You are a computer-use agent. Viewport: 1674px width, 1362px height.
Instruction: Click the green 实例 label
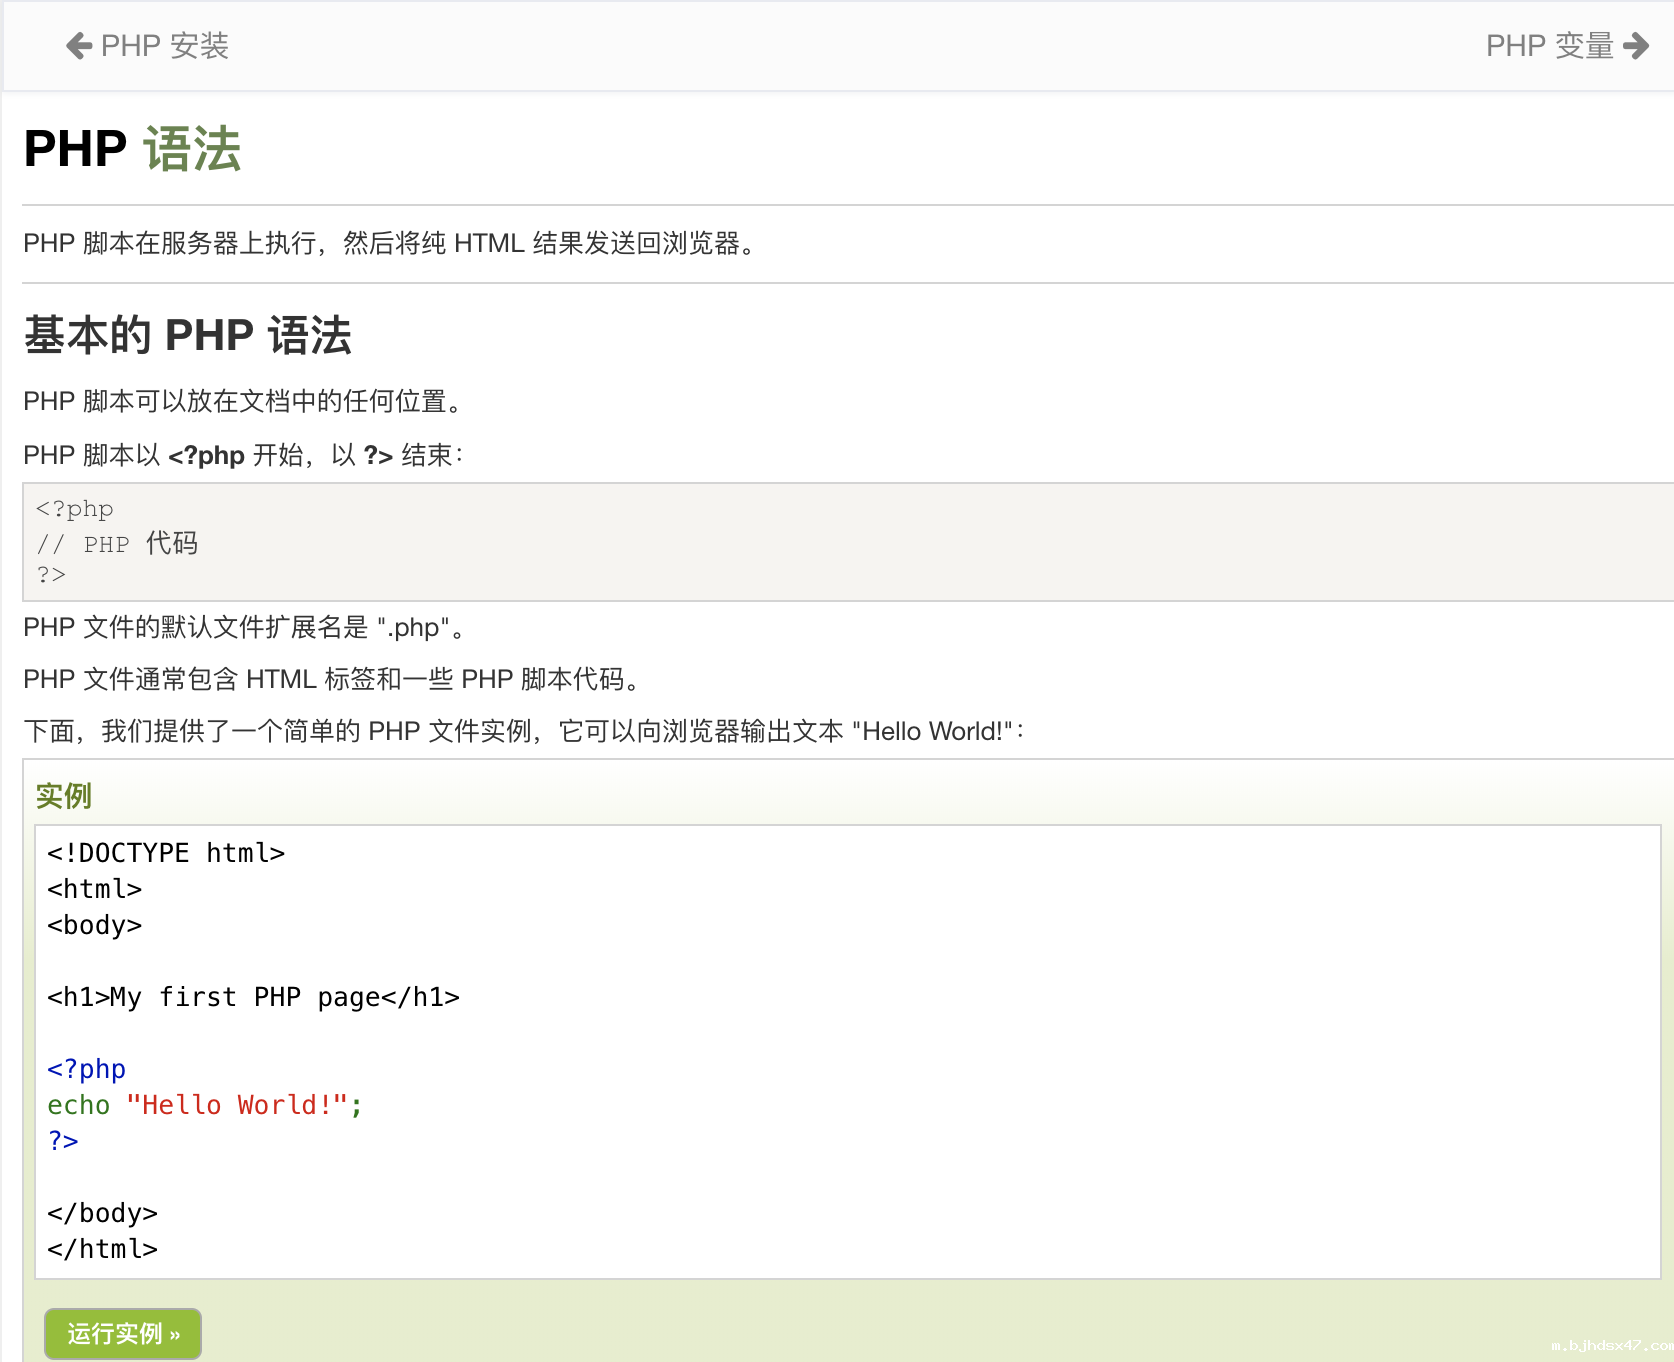[x=63, y=796]
